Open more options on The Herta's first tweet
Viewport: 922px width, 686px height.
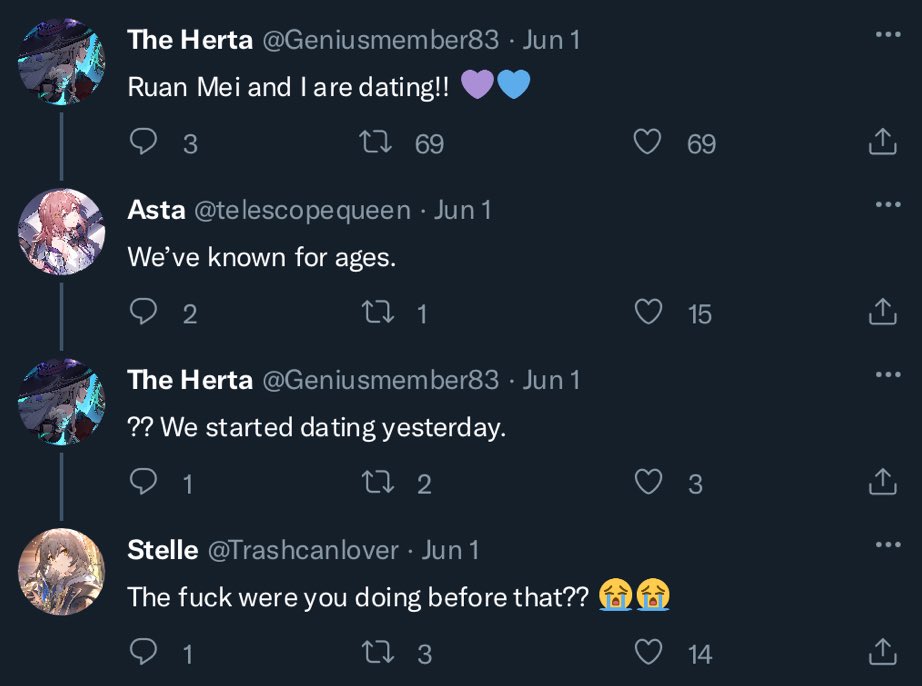pyautogui.click(x=887, y=35)
